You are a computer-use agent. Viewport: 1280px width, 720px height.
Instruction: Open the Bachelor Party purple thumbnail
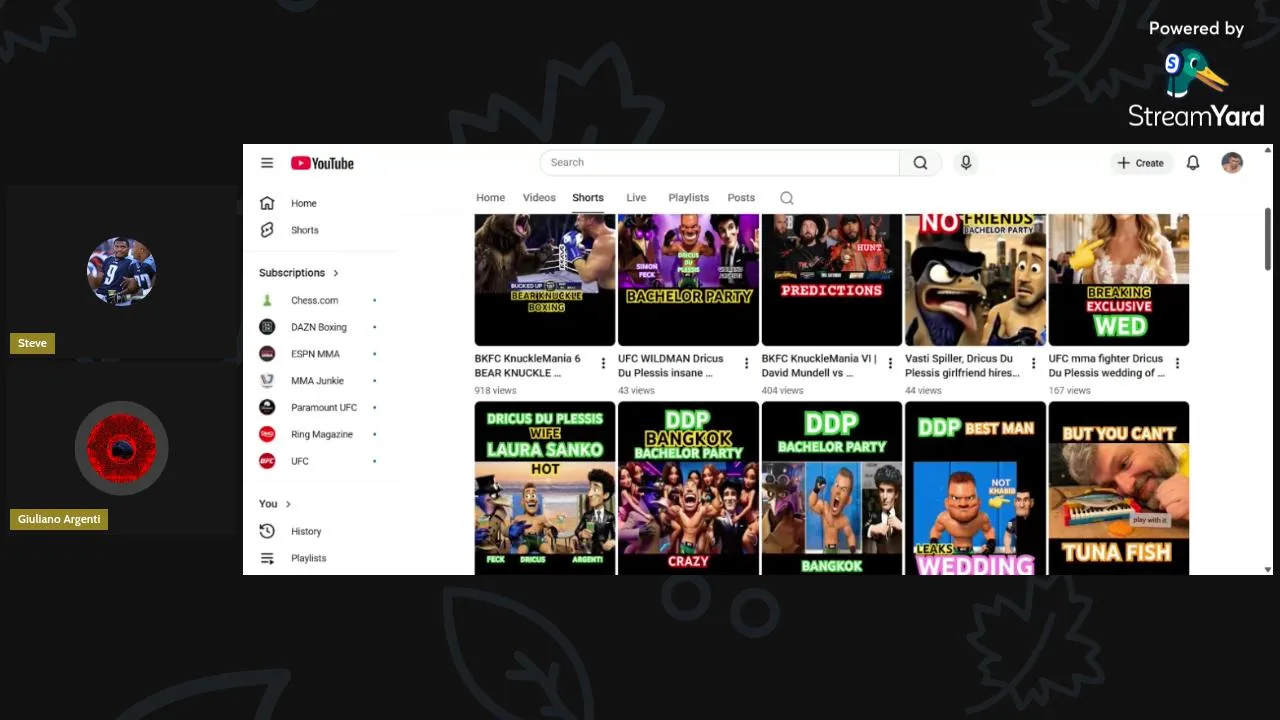click(x=688, y=280)
